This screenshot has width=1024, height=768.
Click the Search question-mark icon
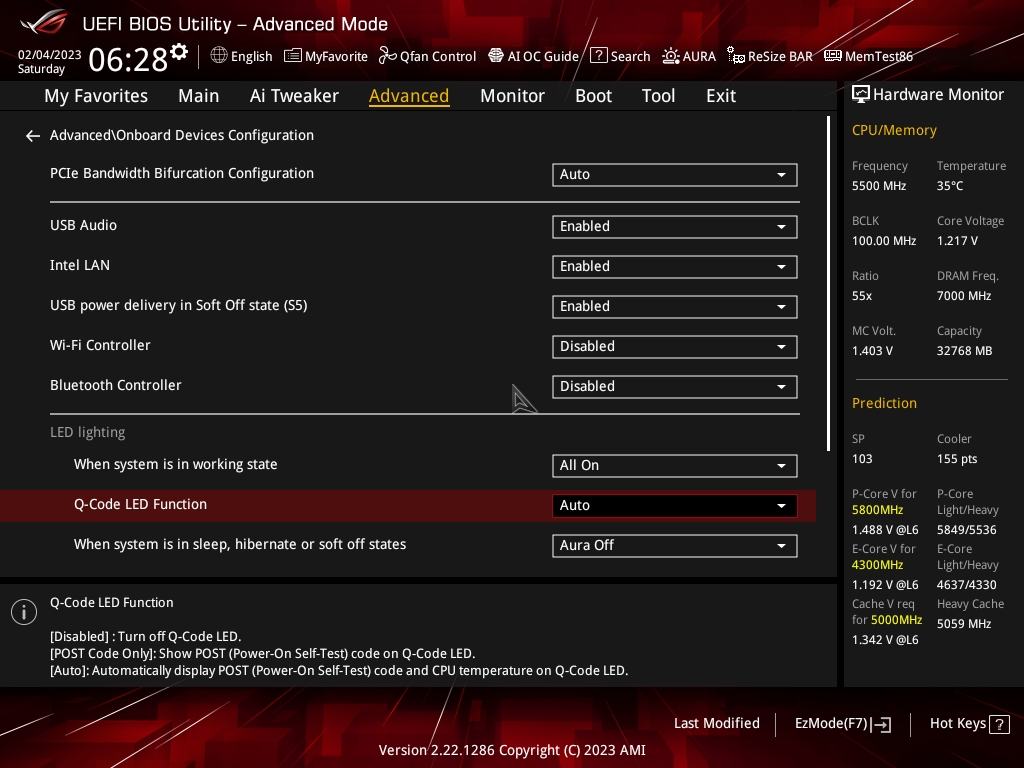point(598,56)
